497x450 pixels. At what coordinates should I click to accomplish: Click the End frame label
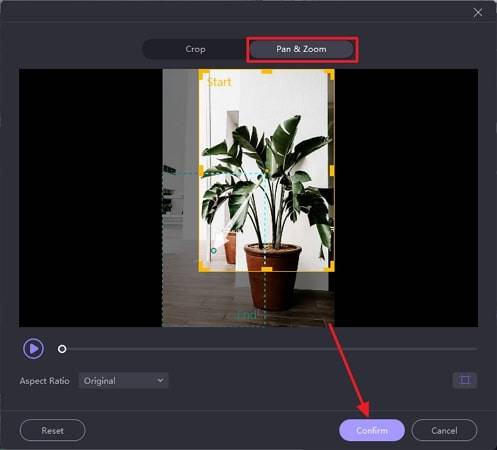[x=247, y=315]
